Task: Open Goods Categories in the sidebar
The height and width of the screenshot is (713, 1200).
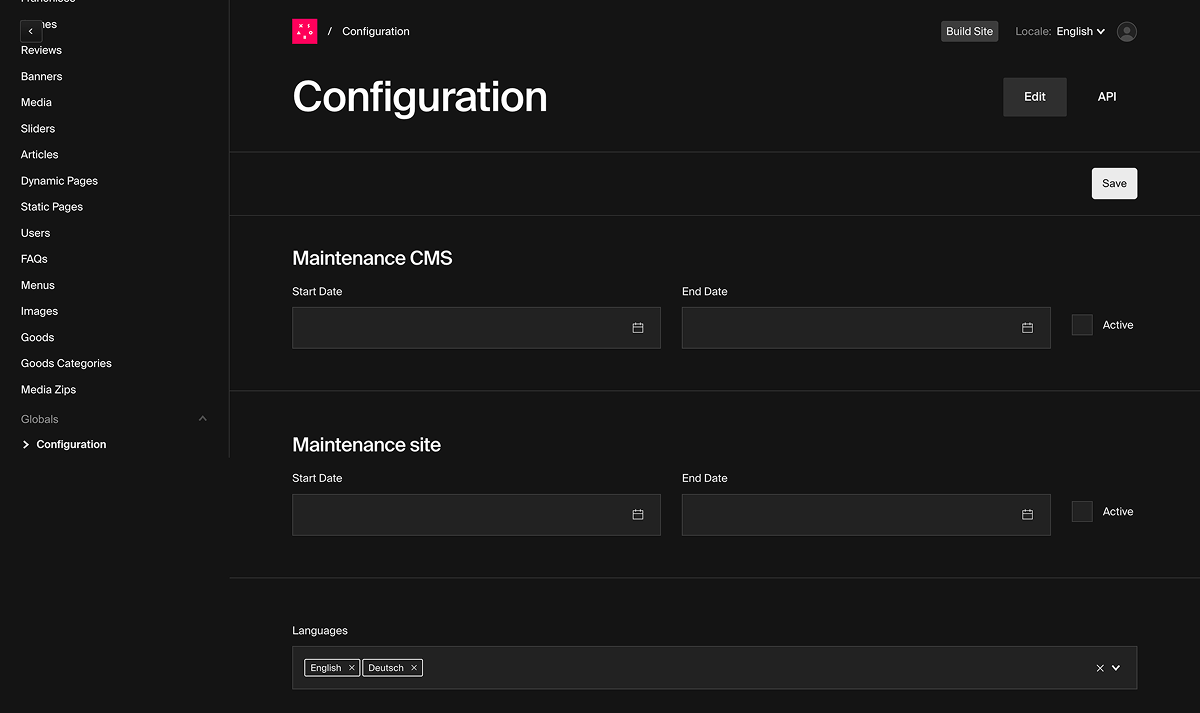Action: (66, 364)
